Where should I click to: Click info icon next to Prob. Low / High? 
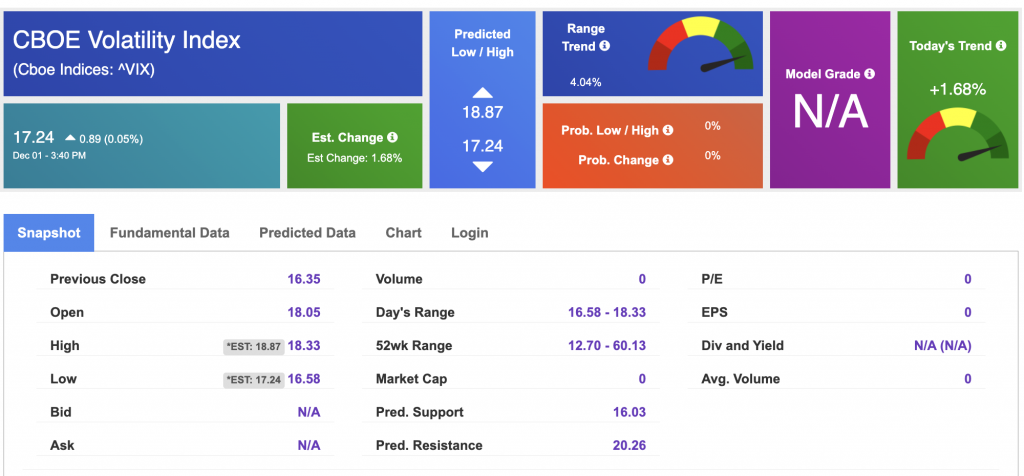click(667, 130)
